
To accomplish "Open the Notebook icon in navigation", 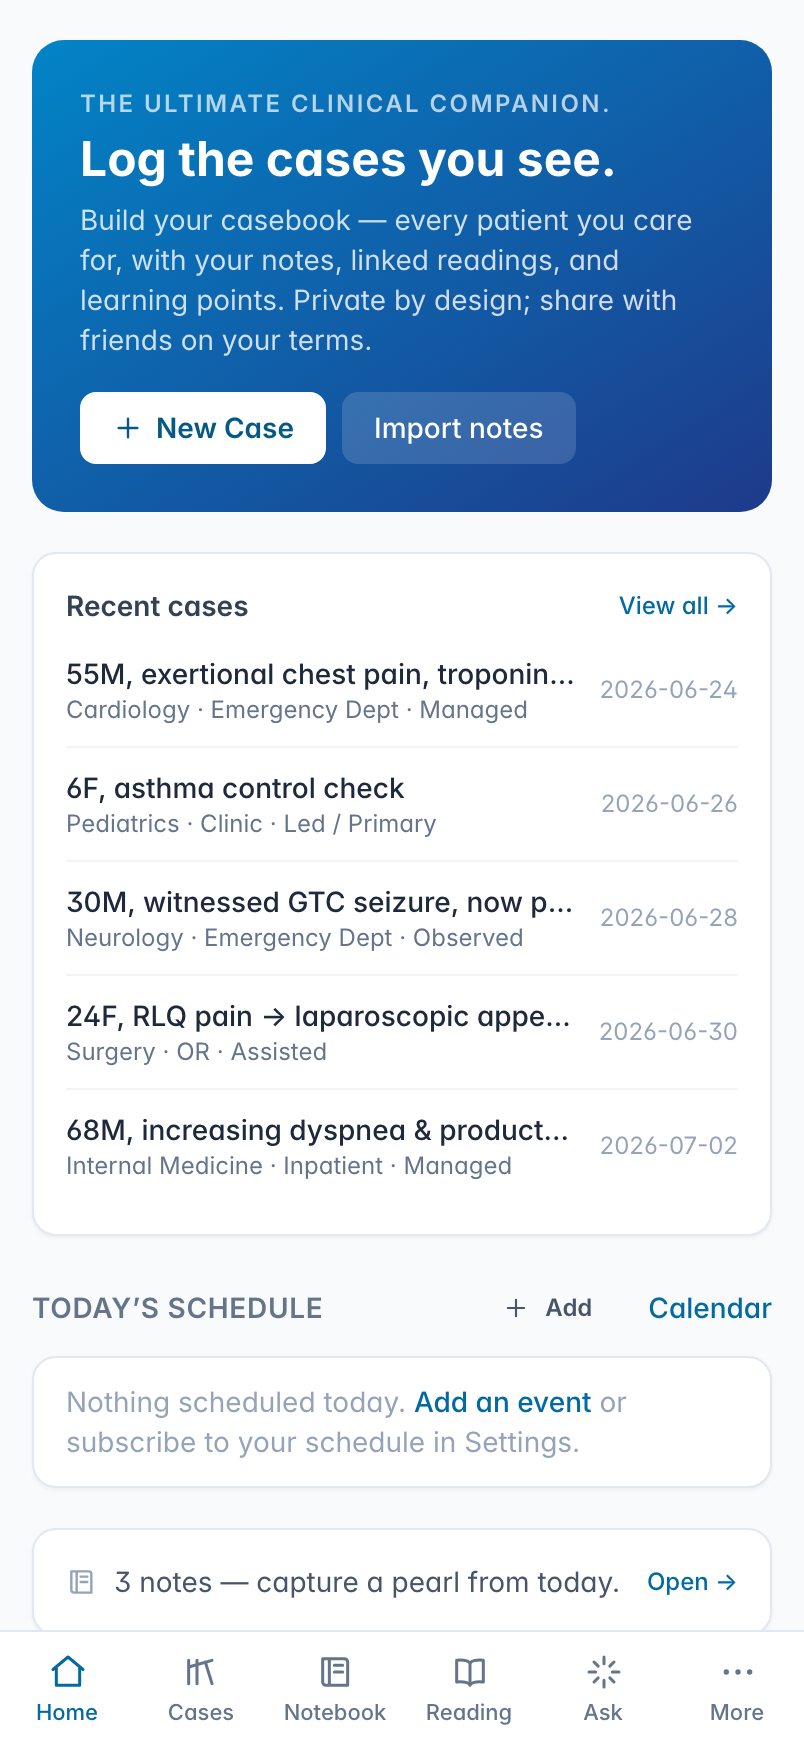I will [x=335, y=1671].
